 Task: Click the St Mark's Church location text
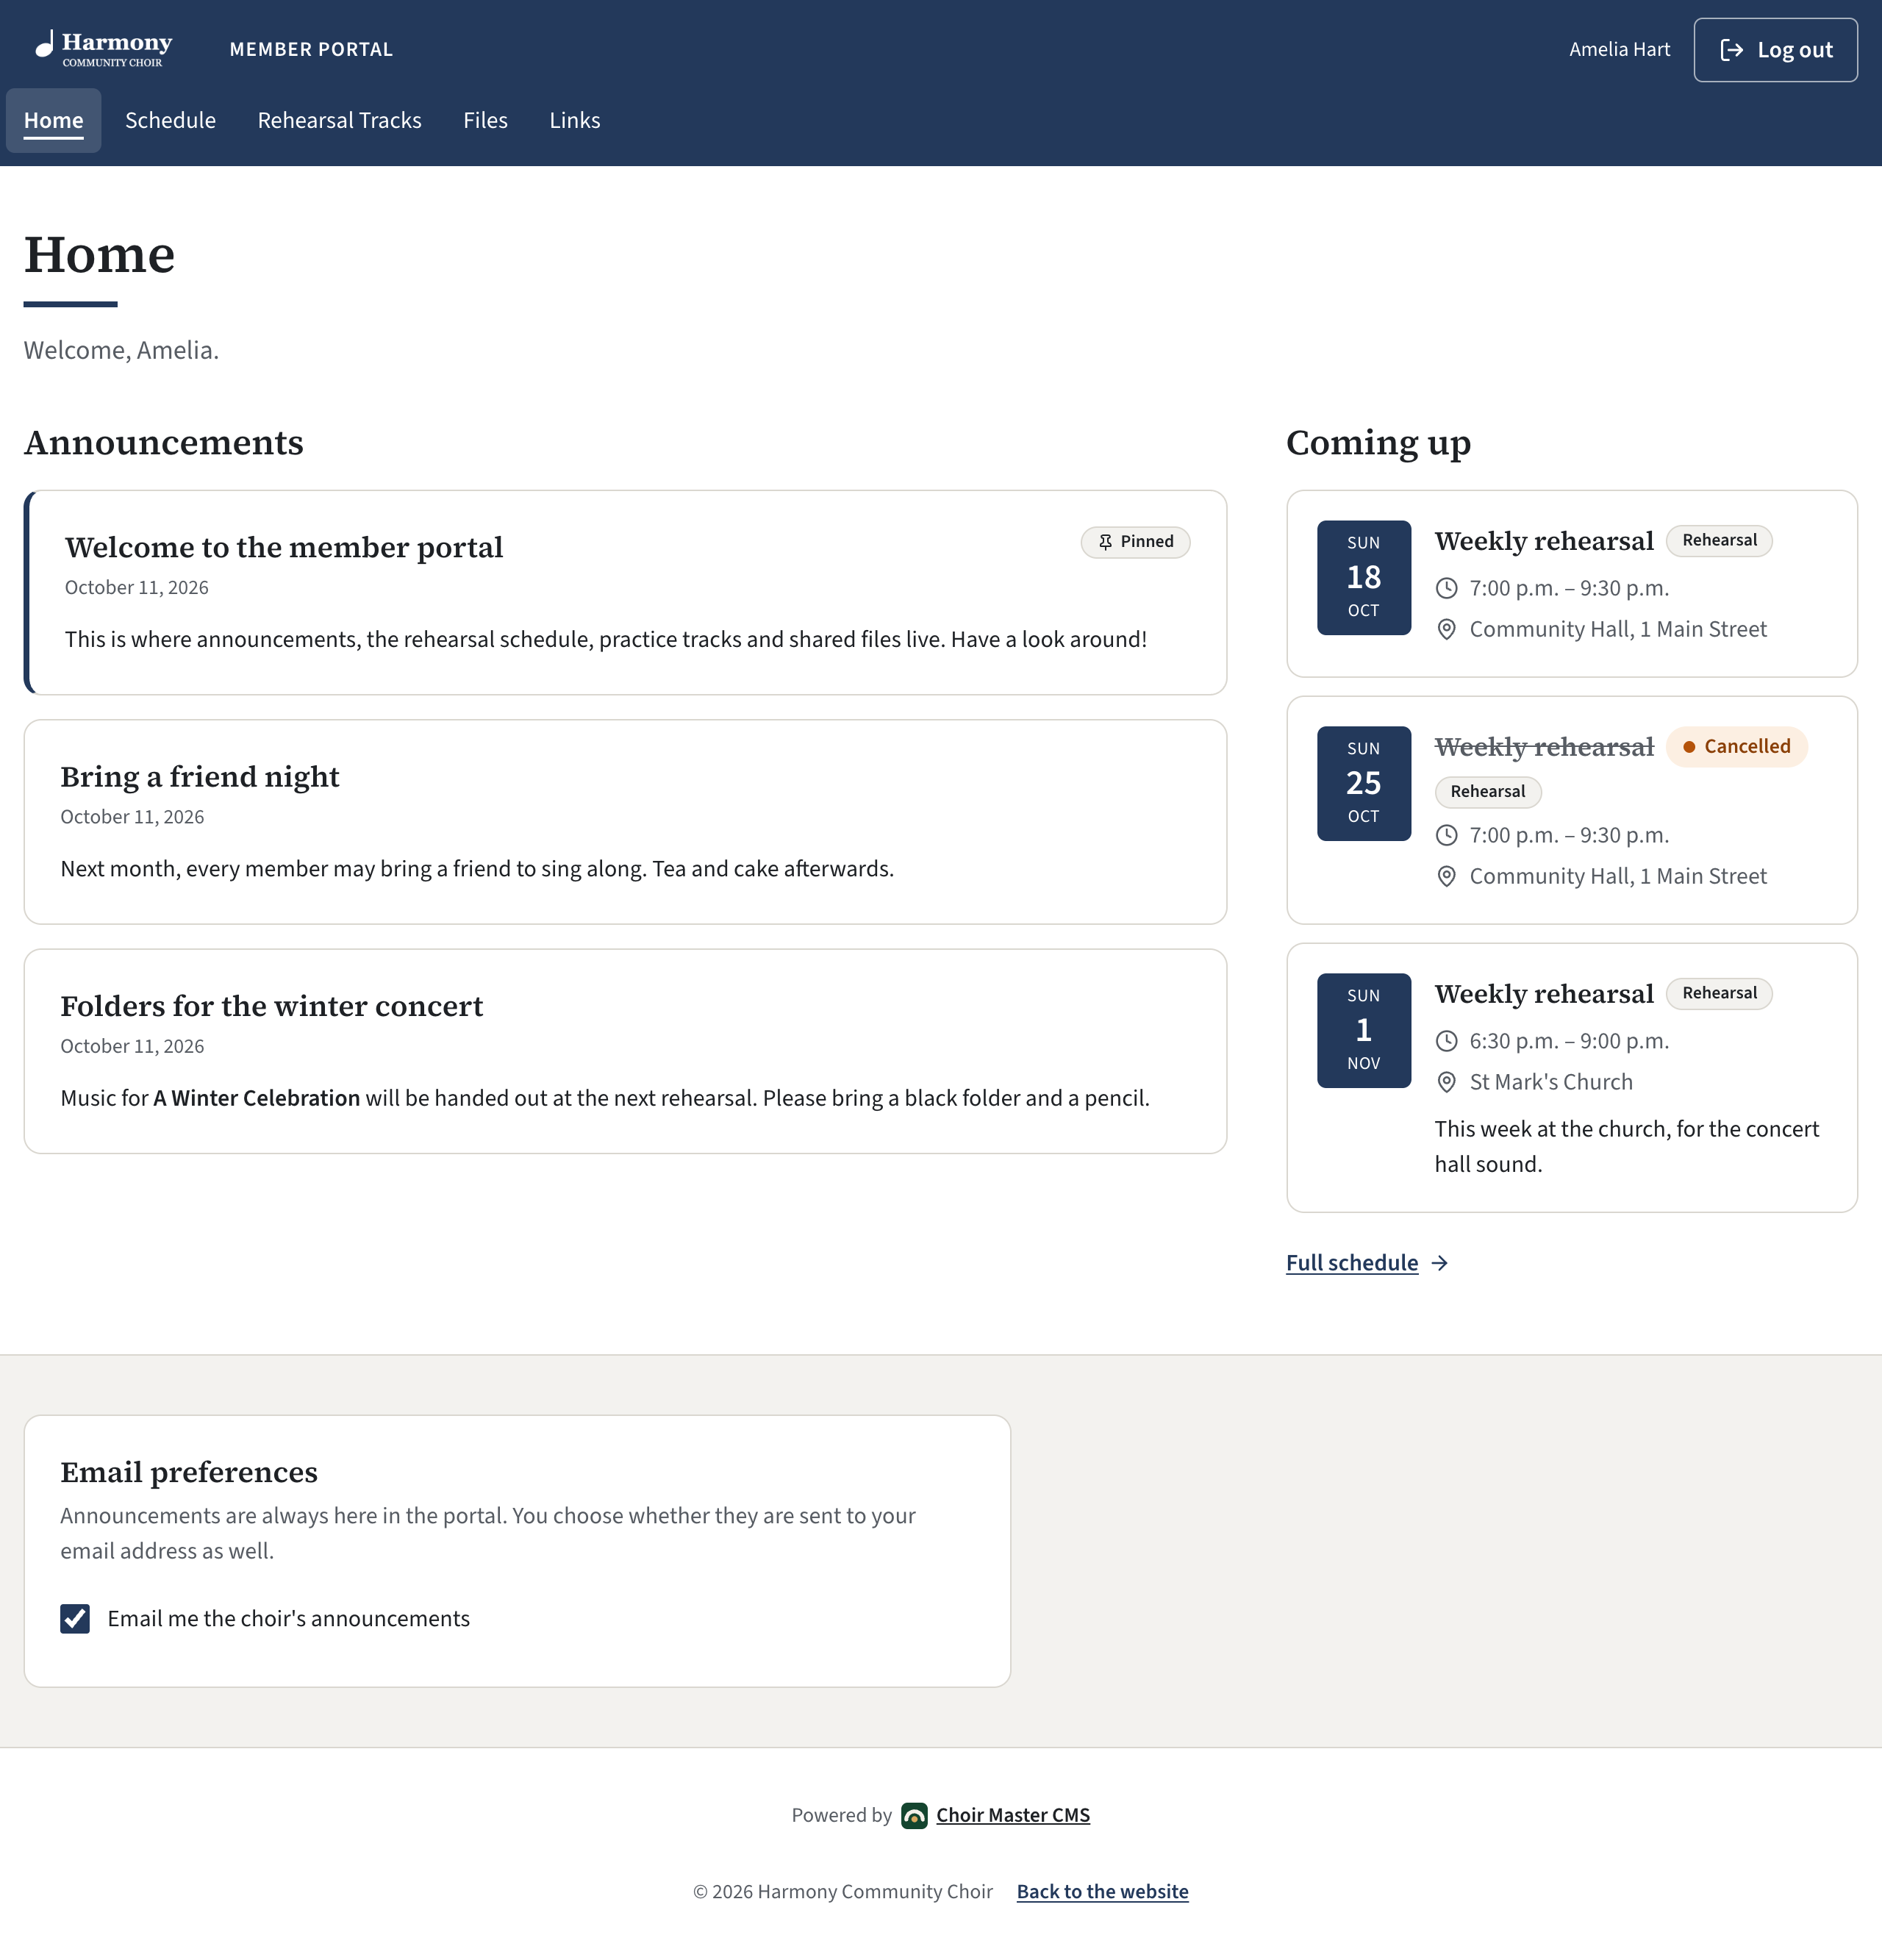pos(1551,1082)
